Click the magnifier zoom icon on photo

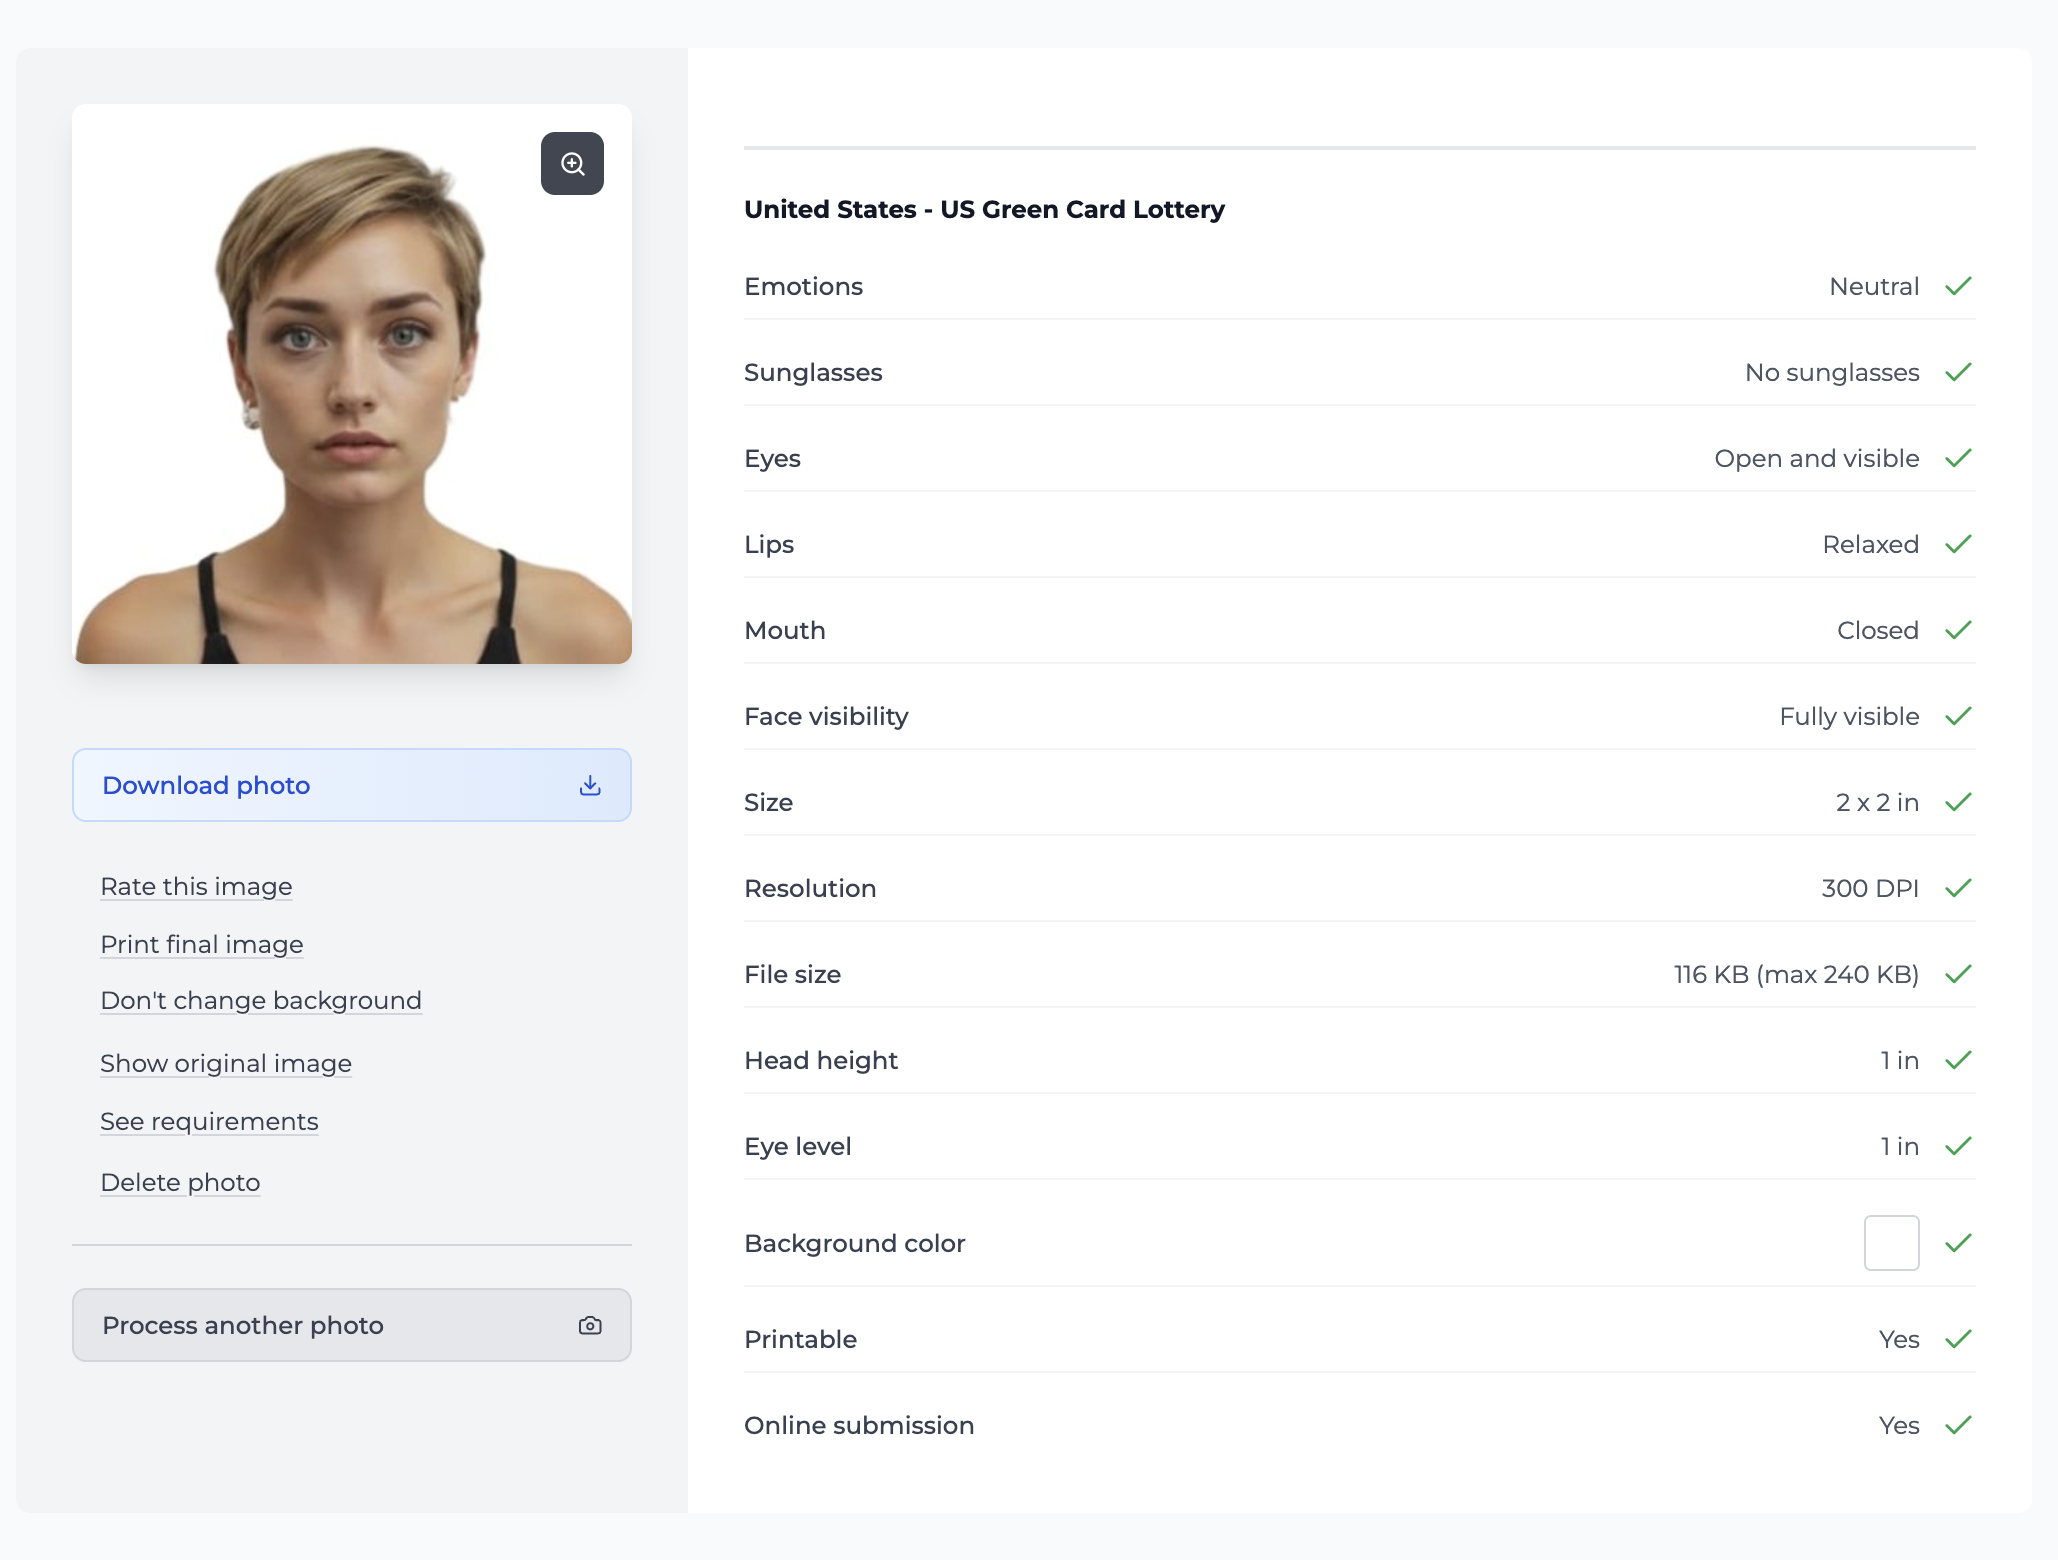[572, 163]
